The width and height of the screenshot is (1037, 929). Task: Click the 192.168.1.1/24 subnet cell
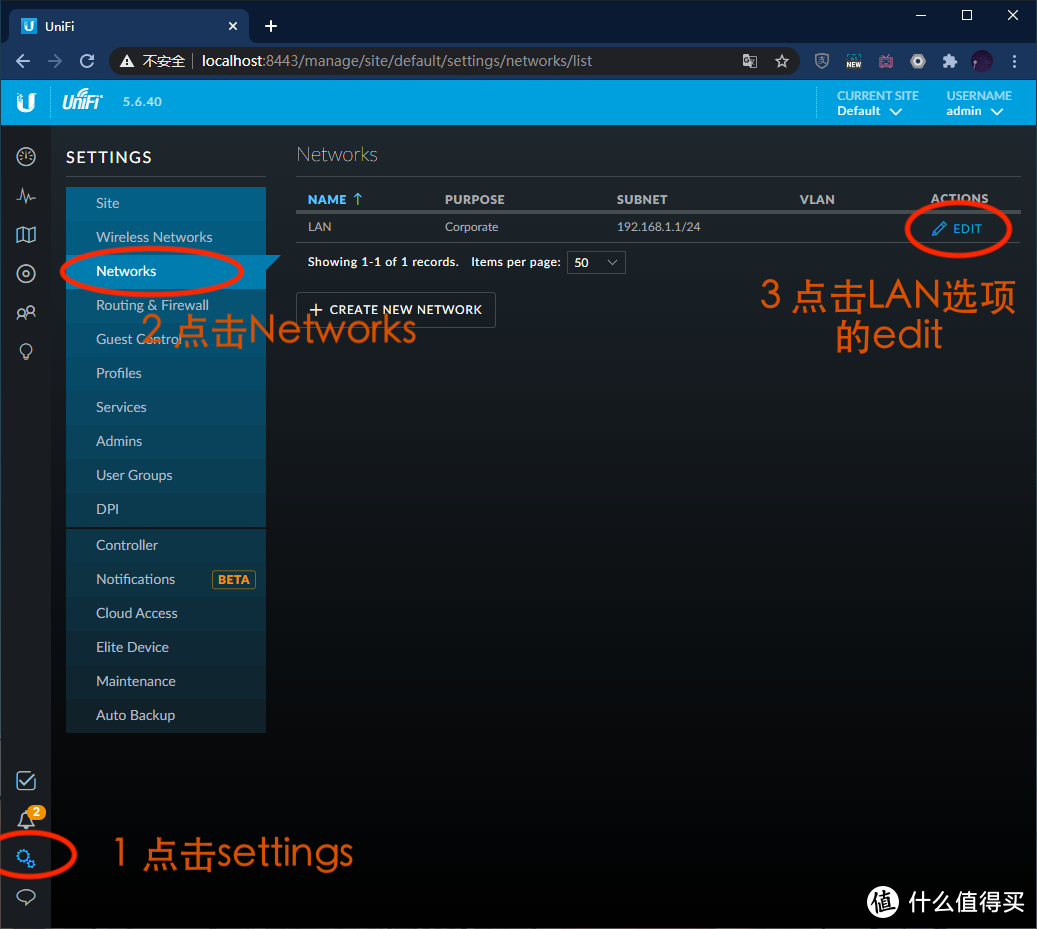pos(658,227)
